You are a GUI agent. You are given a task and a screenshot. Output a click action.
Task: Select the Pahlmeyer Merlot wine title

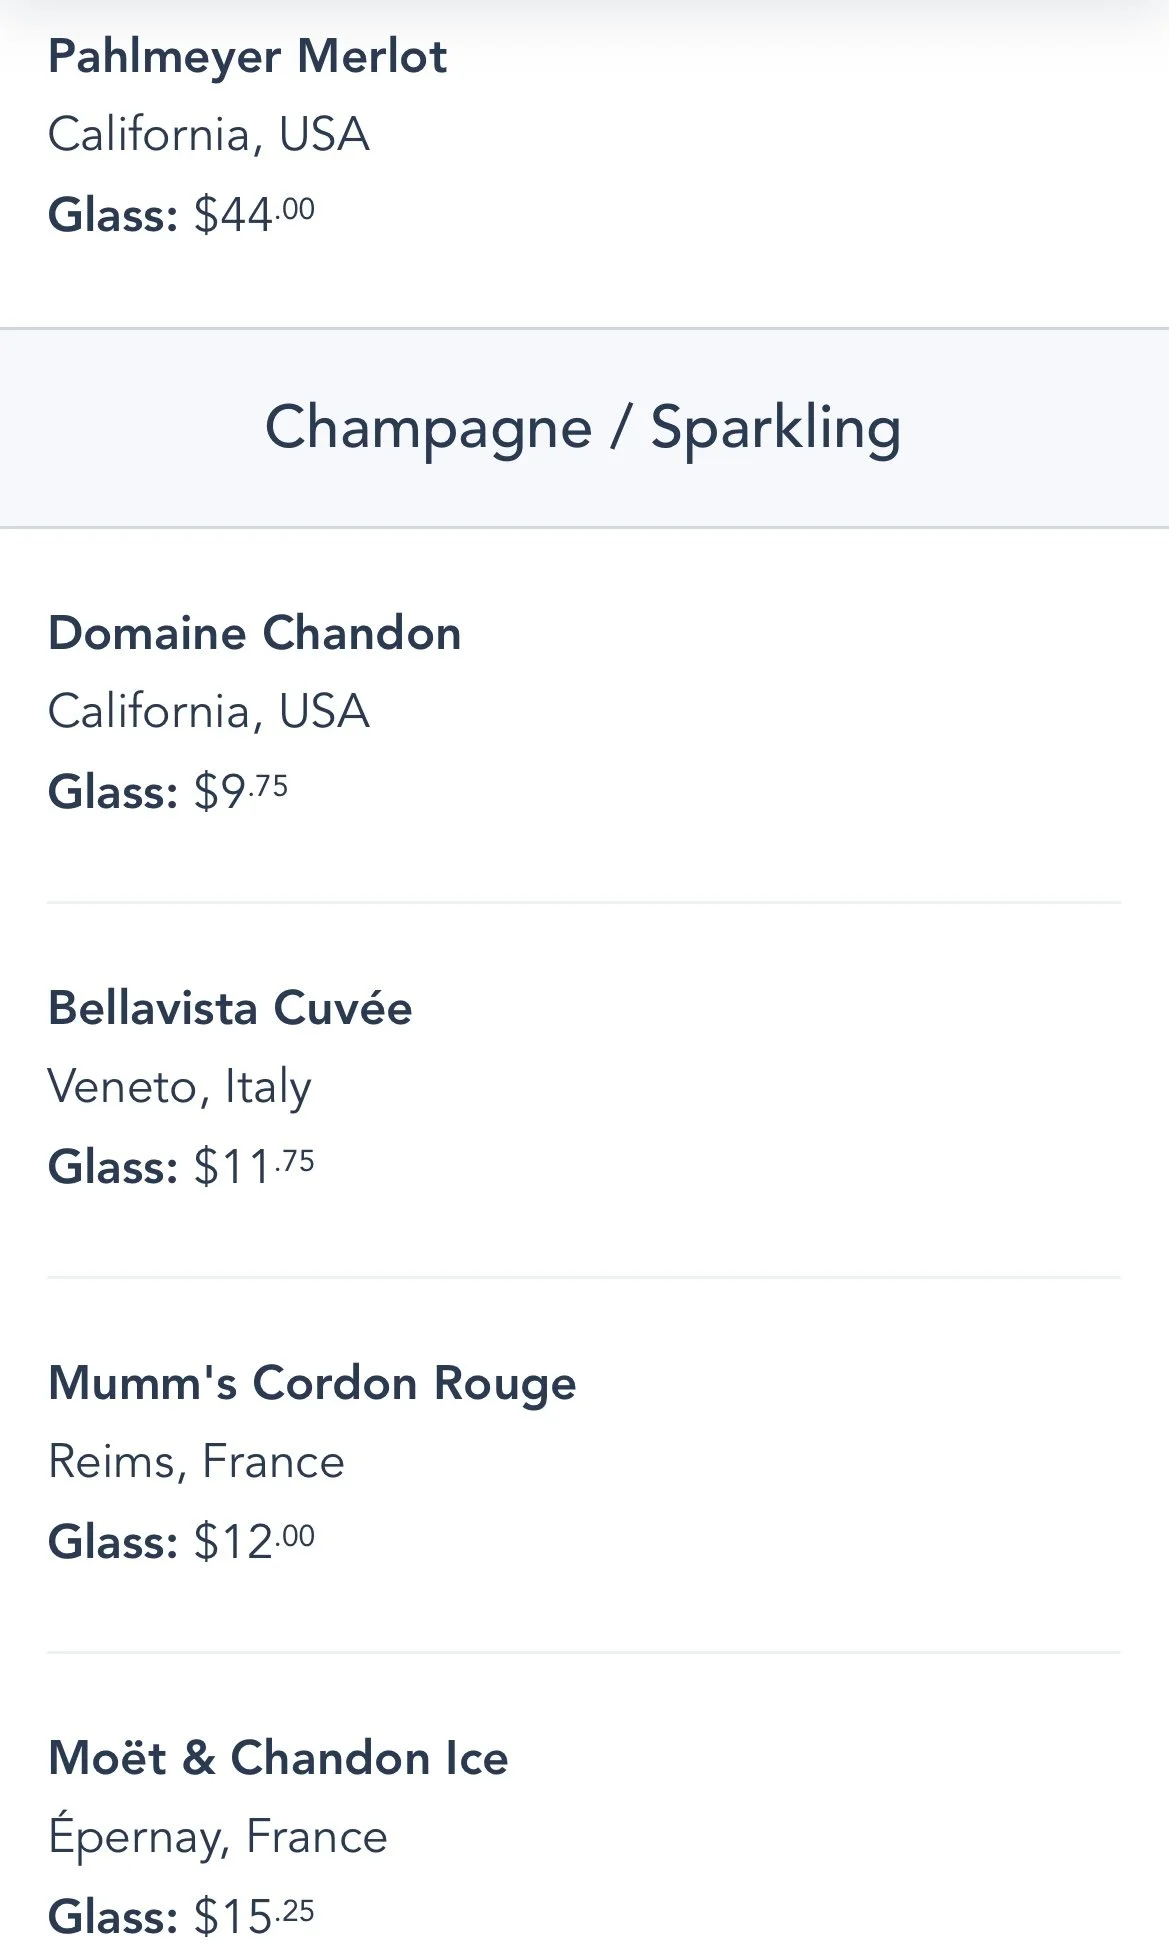247,57
